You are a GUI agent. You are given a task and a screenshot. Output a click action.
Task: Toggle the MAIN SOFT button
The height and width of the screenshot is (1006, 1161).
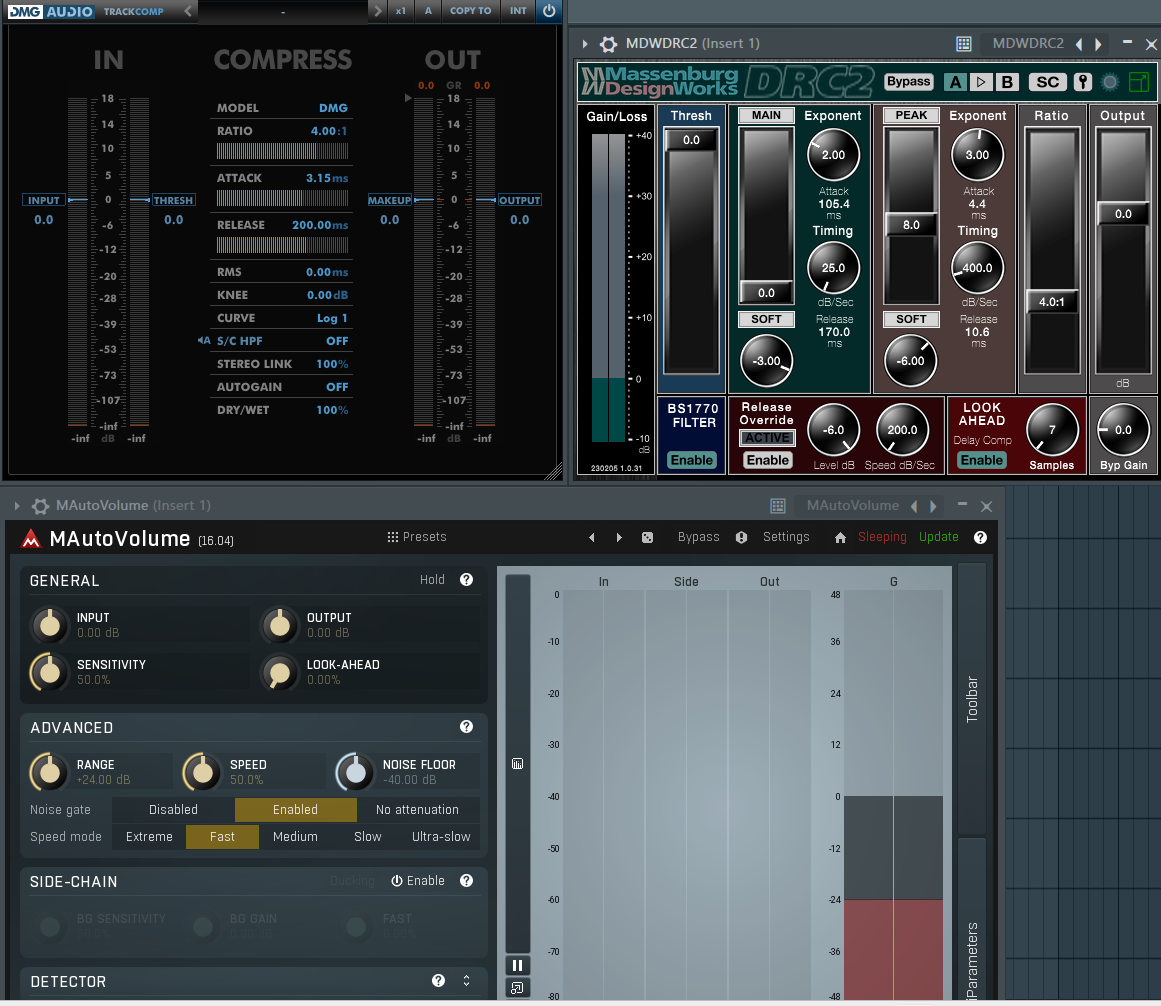pyautogui.click(x=766, y=319)
